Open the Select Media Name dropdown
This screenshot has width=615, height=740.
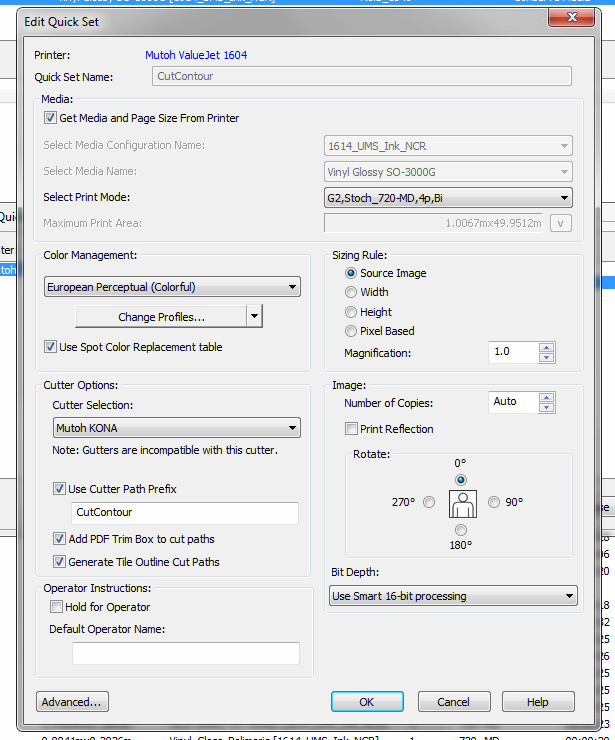coord(448,172)
